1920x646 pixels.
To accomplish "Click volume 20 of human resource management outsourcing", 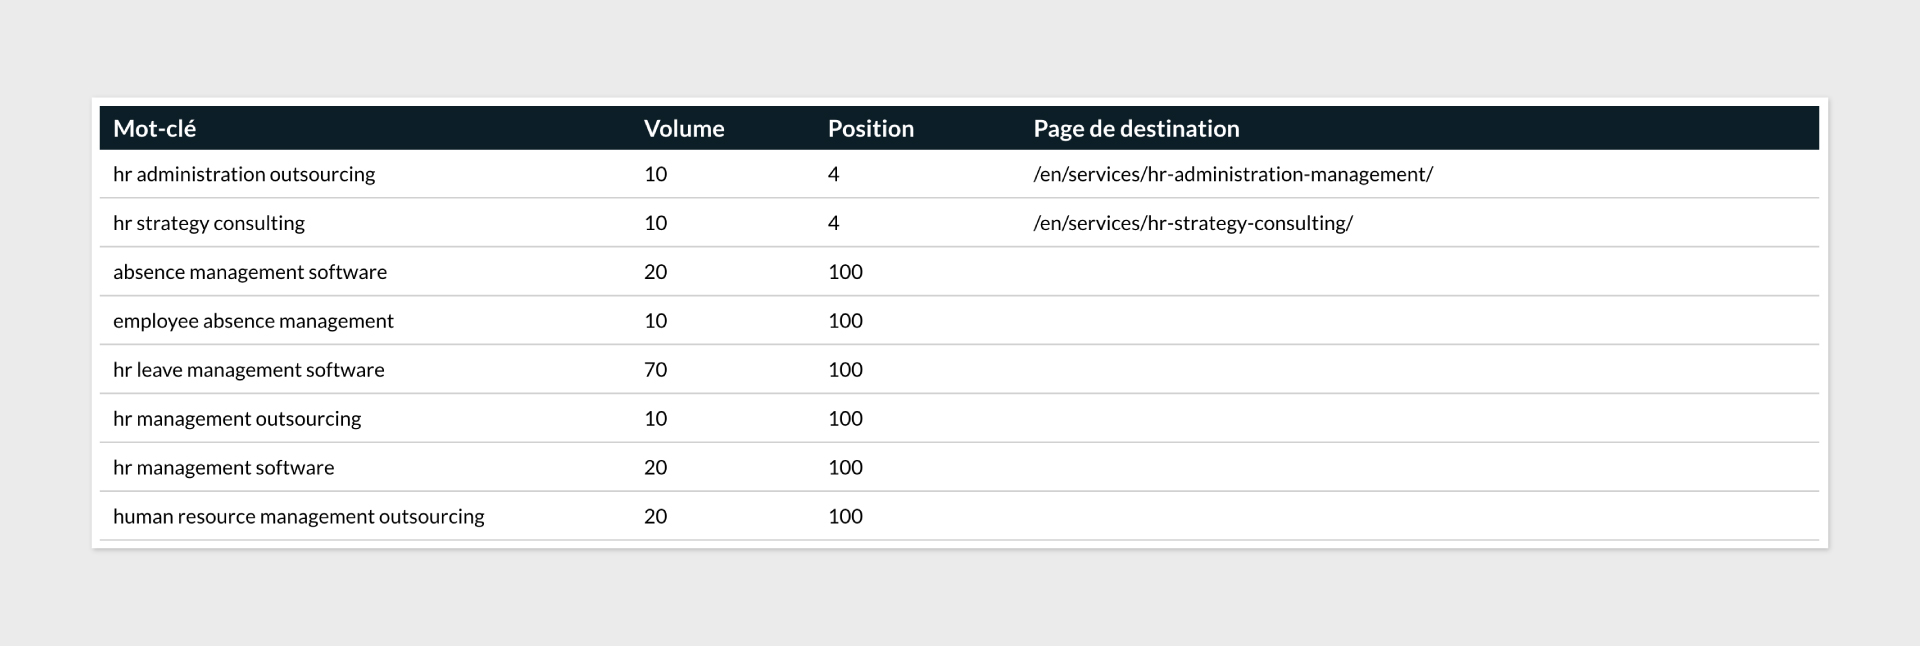I will (x=655, y=517).
